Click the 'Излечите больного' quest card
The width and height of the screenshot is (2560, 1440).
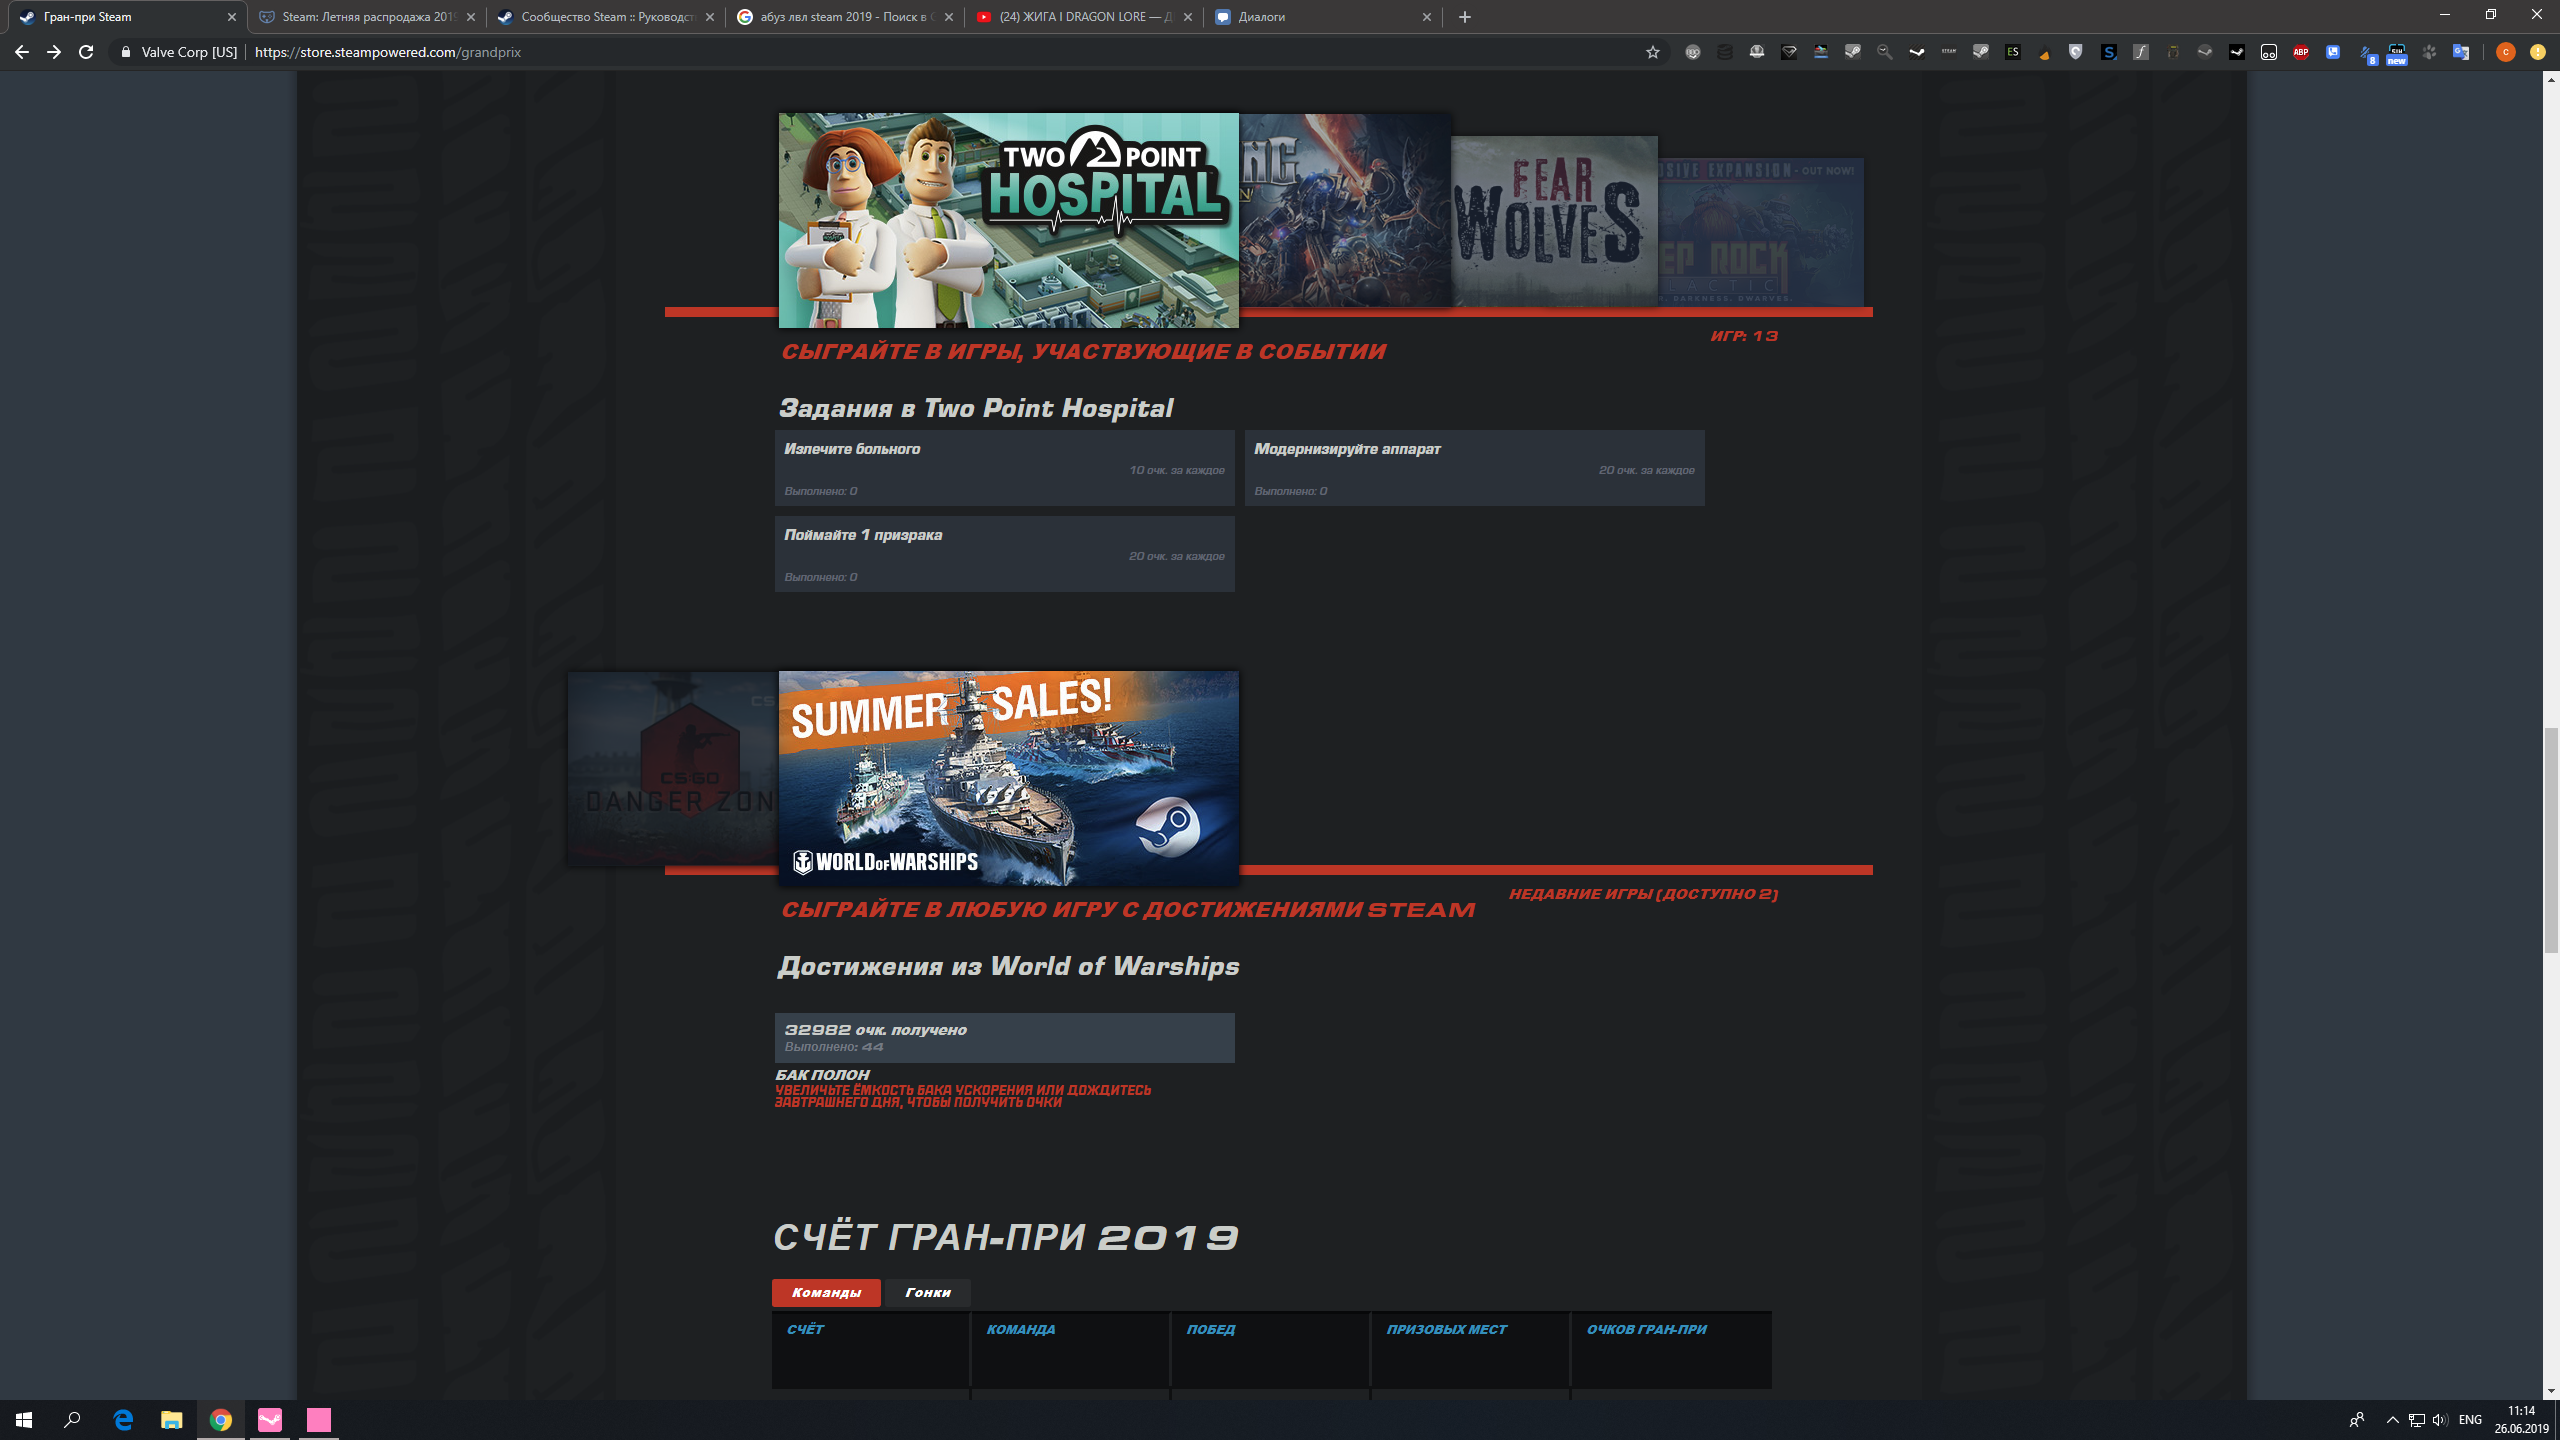point(1004,468)
